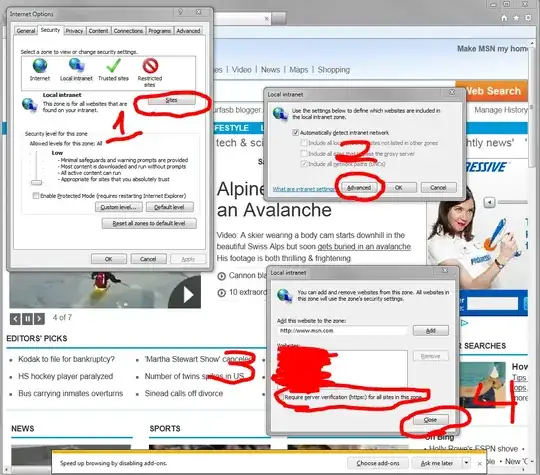The image size is (540, 475).
Task: Click the MSN Video navigation link
Action: (x=241, y=70)
